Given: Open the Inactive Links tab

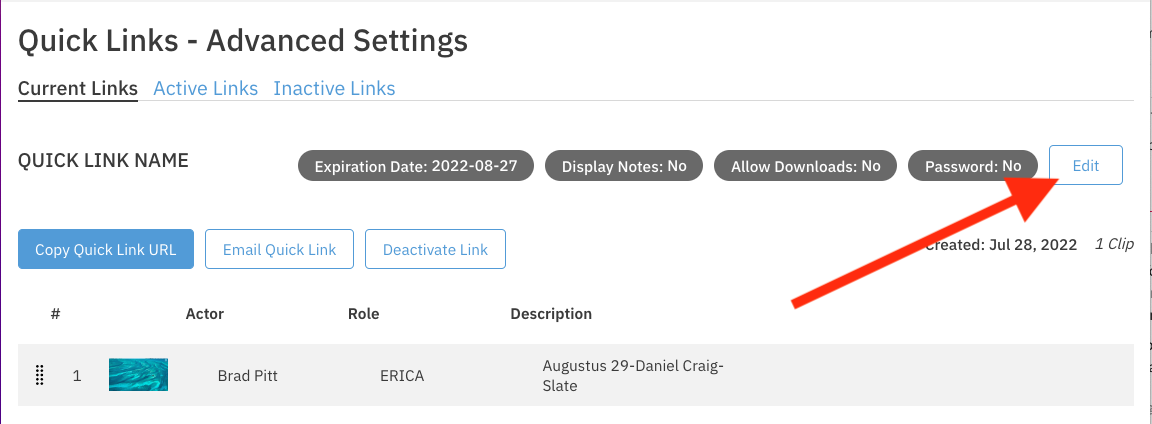Looking at the screenshot, I should (334, 88).
